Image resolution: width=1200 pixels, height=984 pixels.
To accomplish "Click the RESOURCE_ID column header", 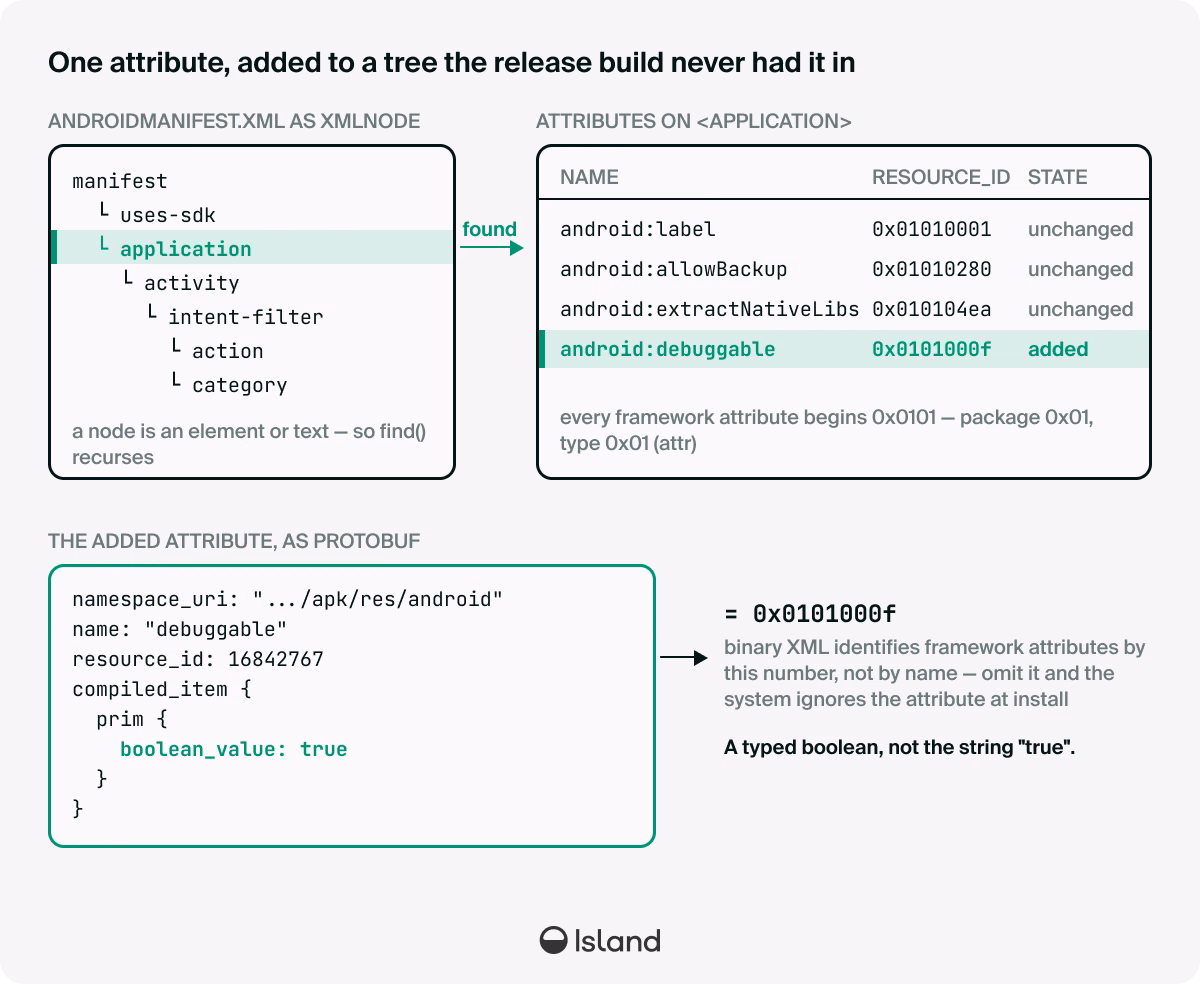I will (941, 177).
